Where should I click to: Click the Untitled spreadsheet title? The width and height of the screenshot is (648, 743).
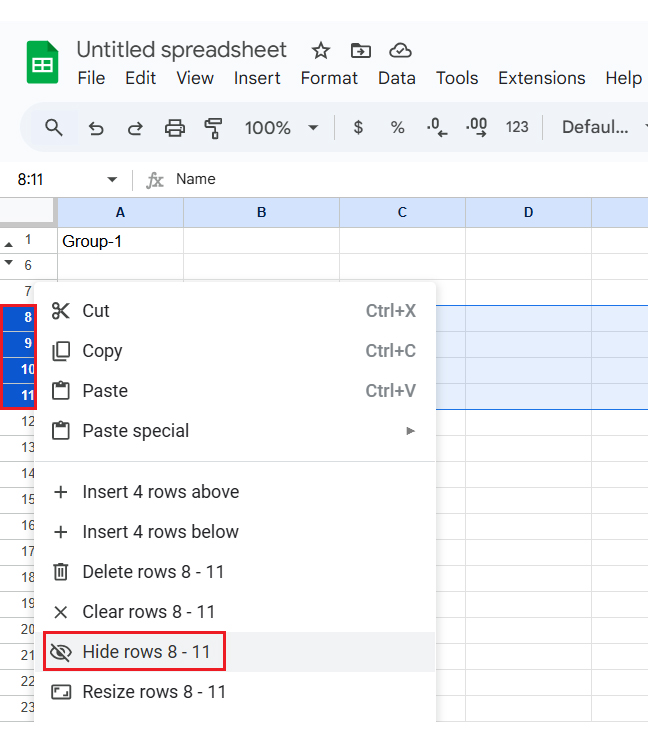click(181, 50)
